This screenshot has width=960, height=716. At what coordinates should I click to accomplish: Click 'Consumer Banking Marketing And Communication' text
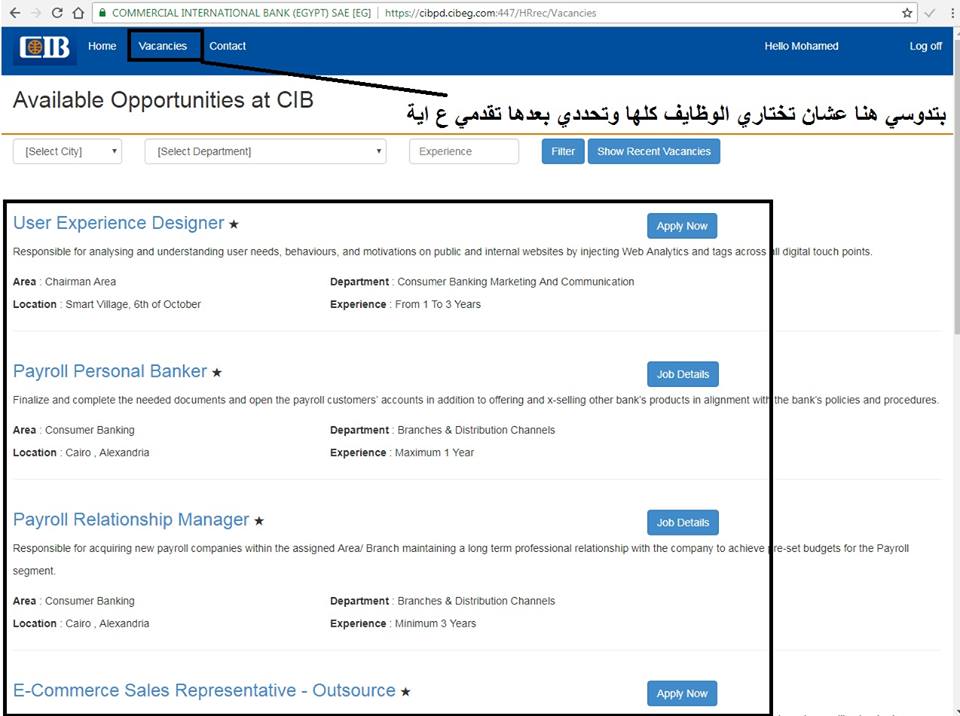[x=516, y=282]
